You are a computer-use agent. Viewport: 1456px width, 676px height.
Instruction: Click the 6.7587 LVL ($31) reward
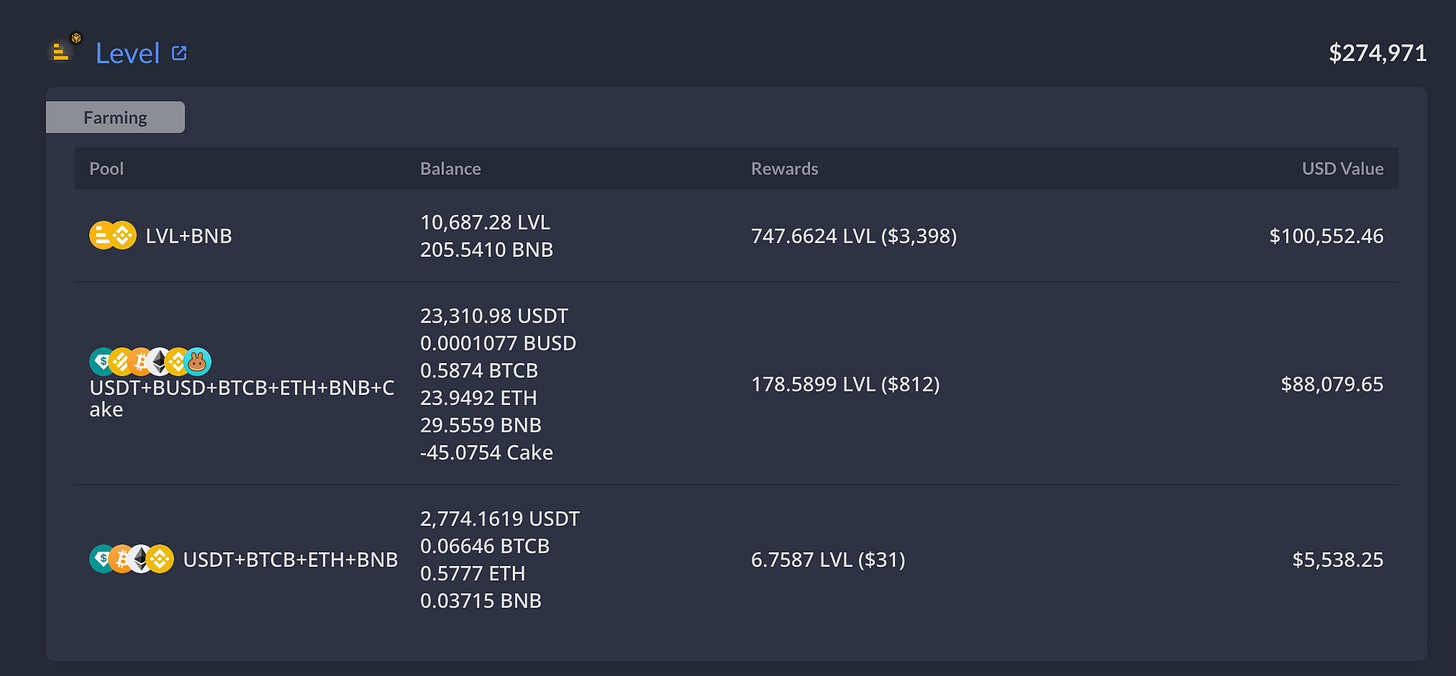coord(828,560)
